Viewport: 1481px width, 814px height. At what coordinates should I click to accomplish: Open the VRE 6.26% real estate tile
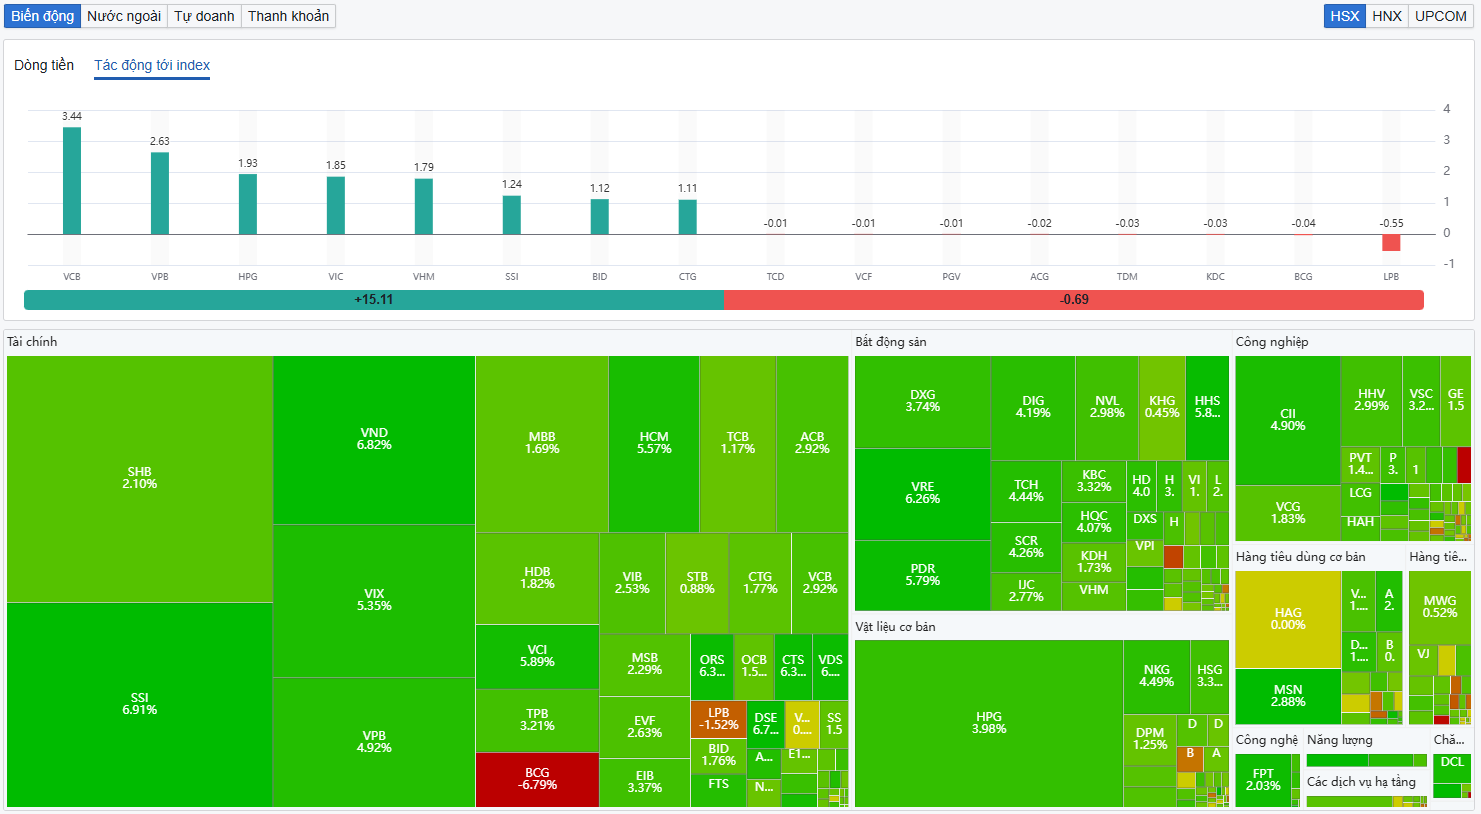pyautogui.click(x=922, y=494)
